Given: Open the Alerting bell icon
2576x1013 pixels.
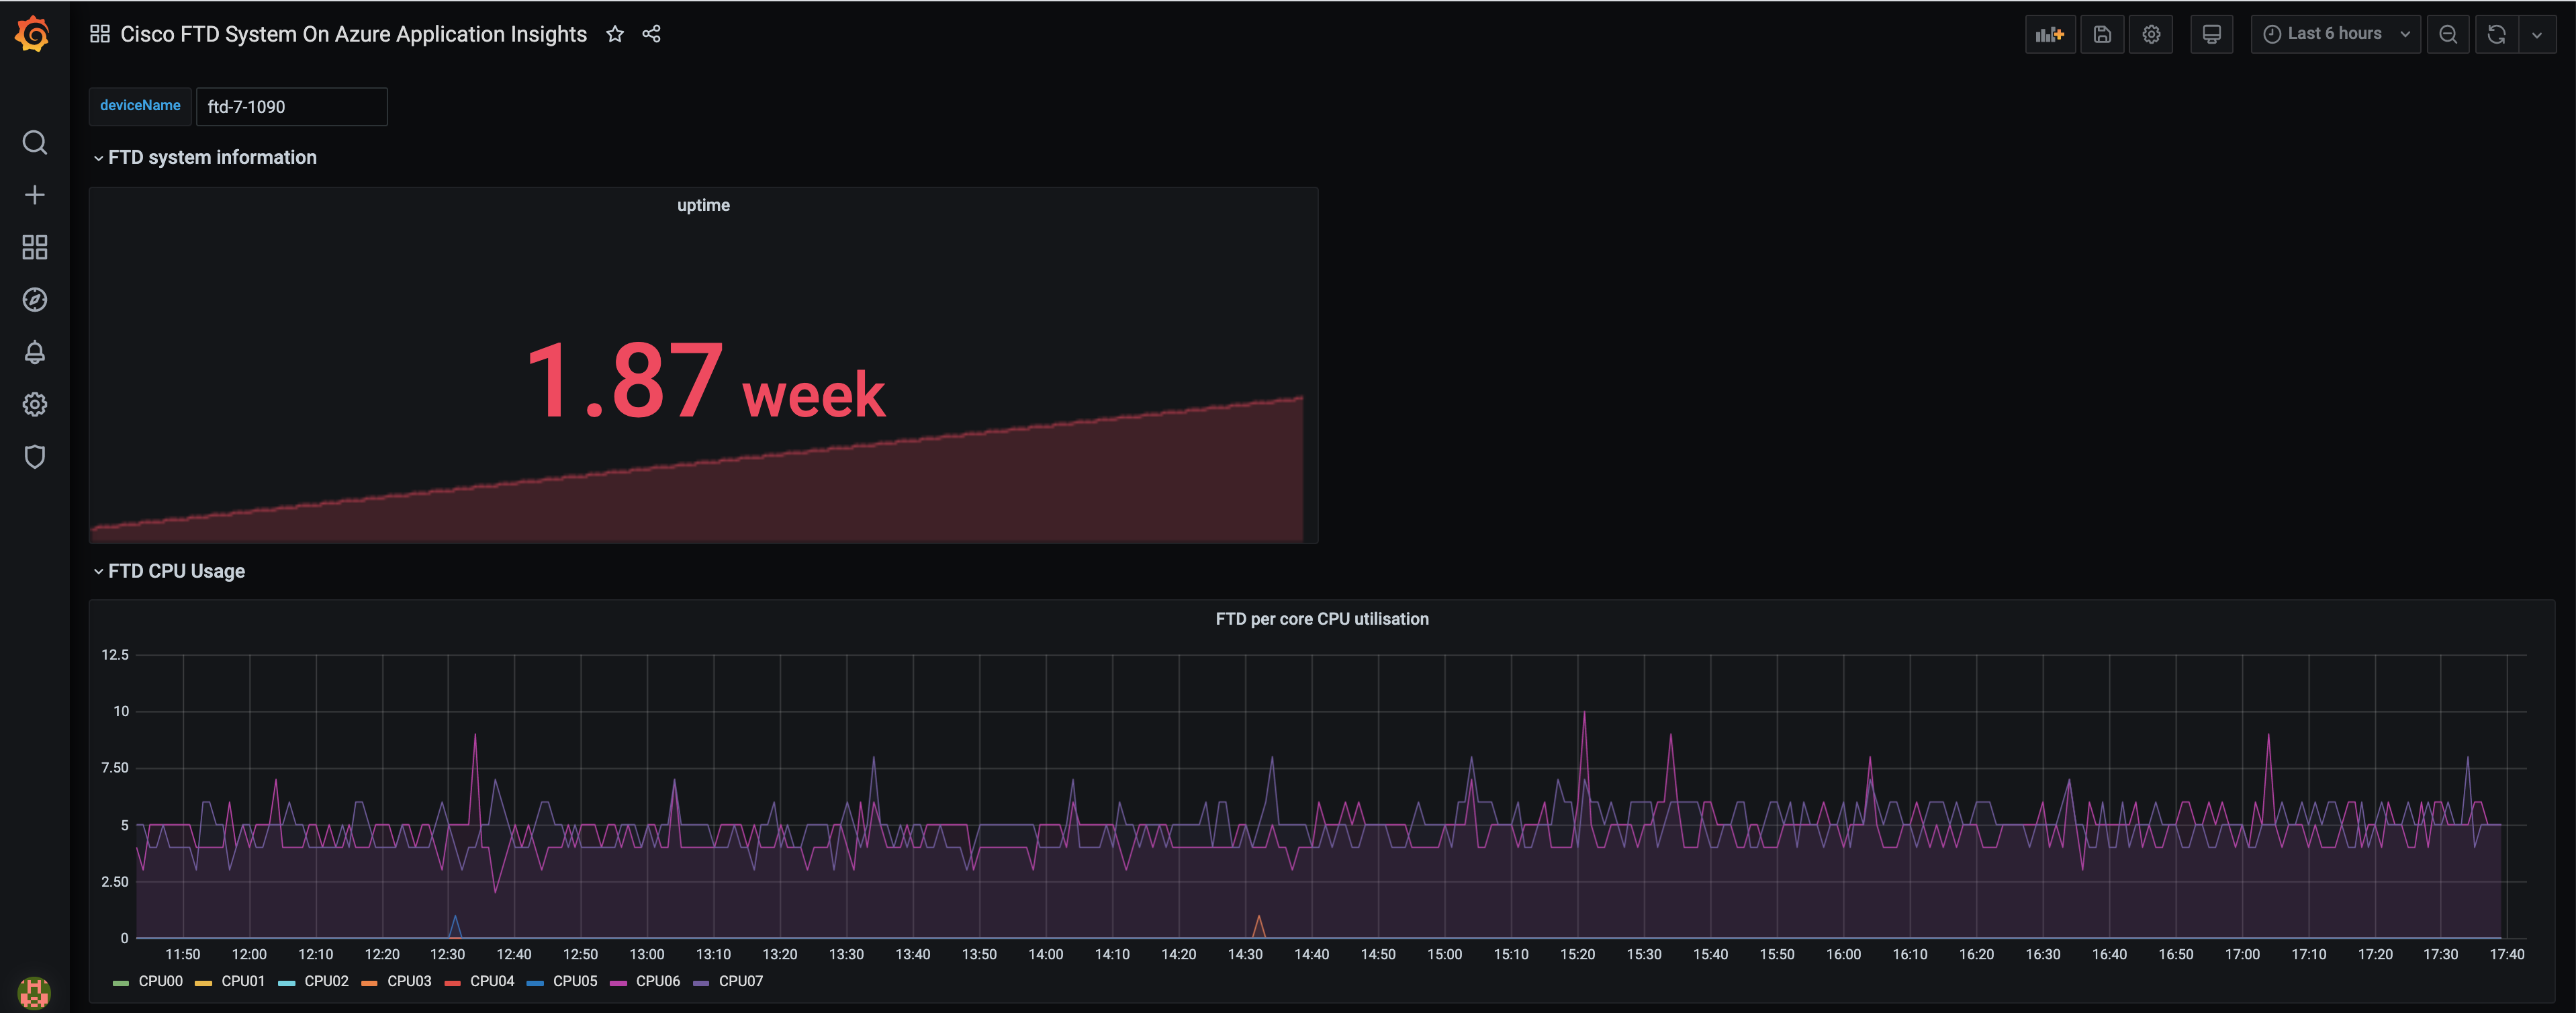Looking at the screenshot, I should point(34,352).
